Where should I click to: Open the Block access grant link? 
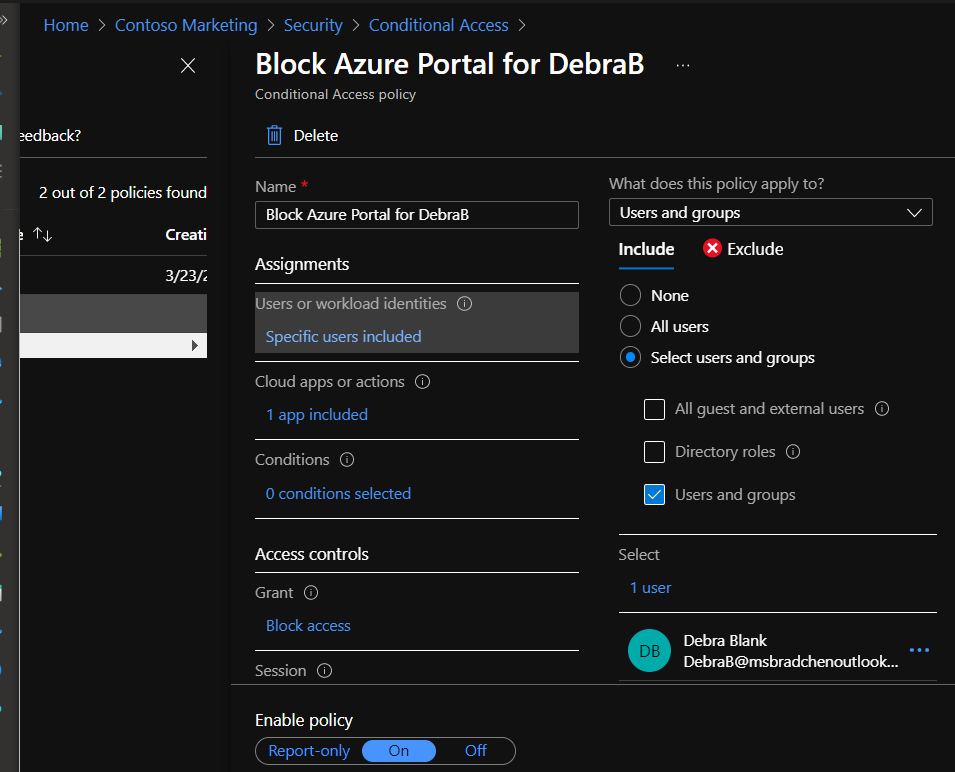(x=308, y=626)
